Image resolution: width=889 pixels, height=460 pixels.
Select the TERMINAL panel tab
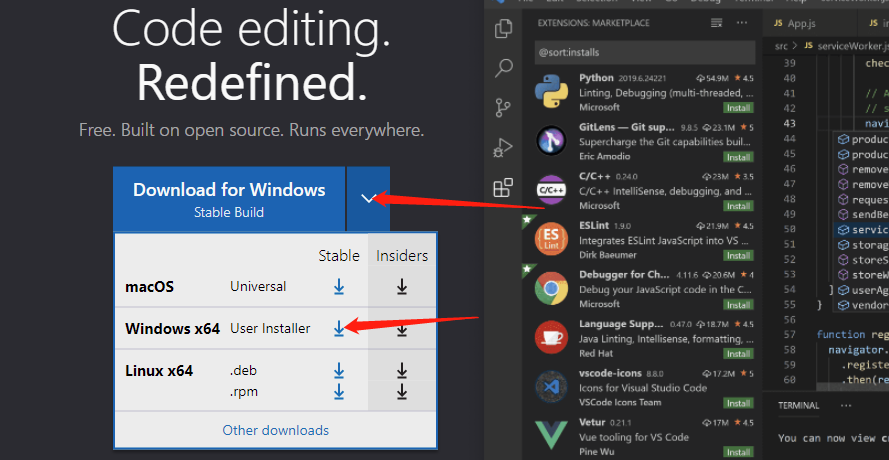[798, 405]
